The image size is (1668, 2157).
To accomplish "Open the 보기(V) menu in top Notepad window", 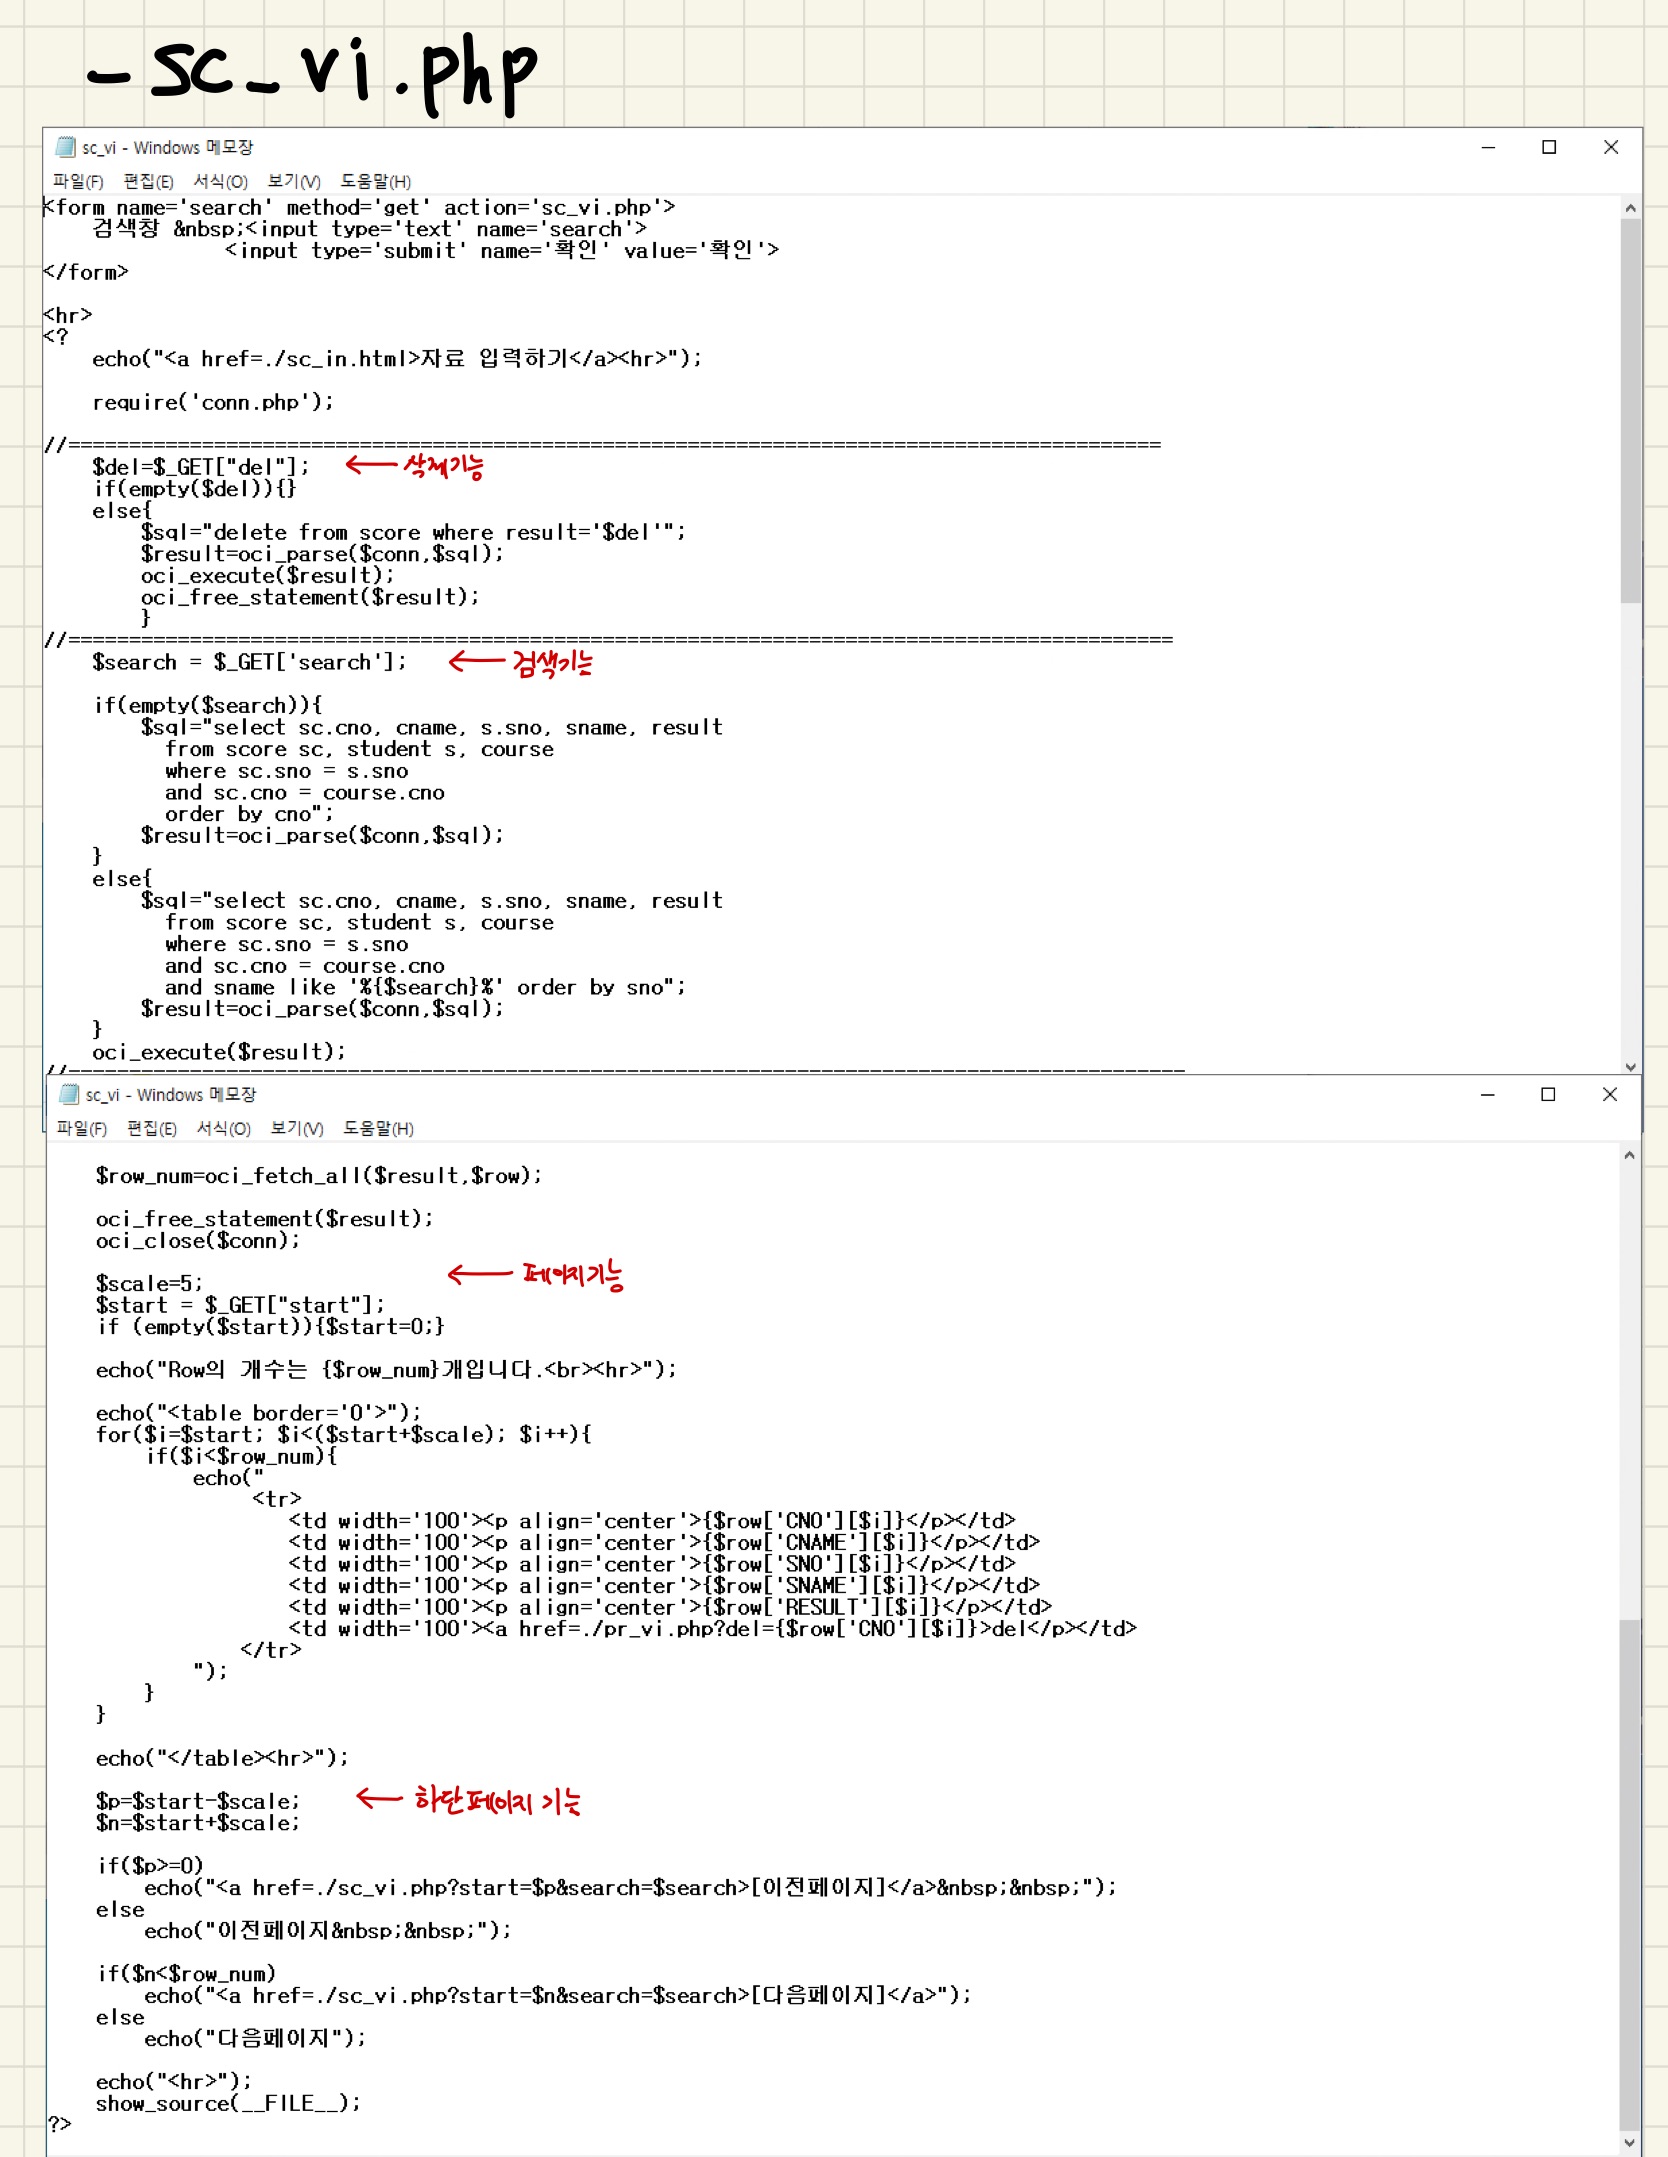I will tap(294, 181).
